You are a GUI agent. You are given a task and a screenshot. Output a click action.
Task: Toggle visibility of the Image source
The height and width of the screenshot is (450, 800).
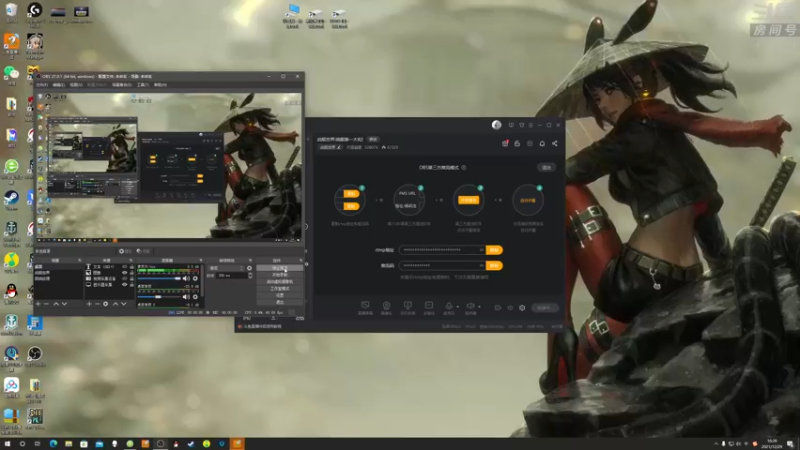point(124,273)
